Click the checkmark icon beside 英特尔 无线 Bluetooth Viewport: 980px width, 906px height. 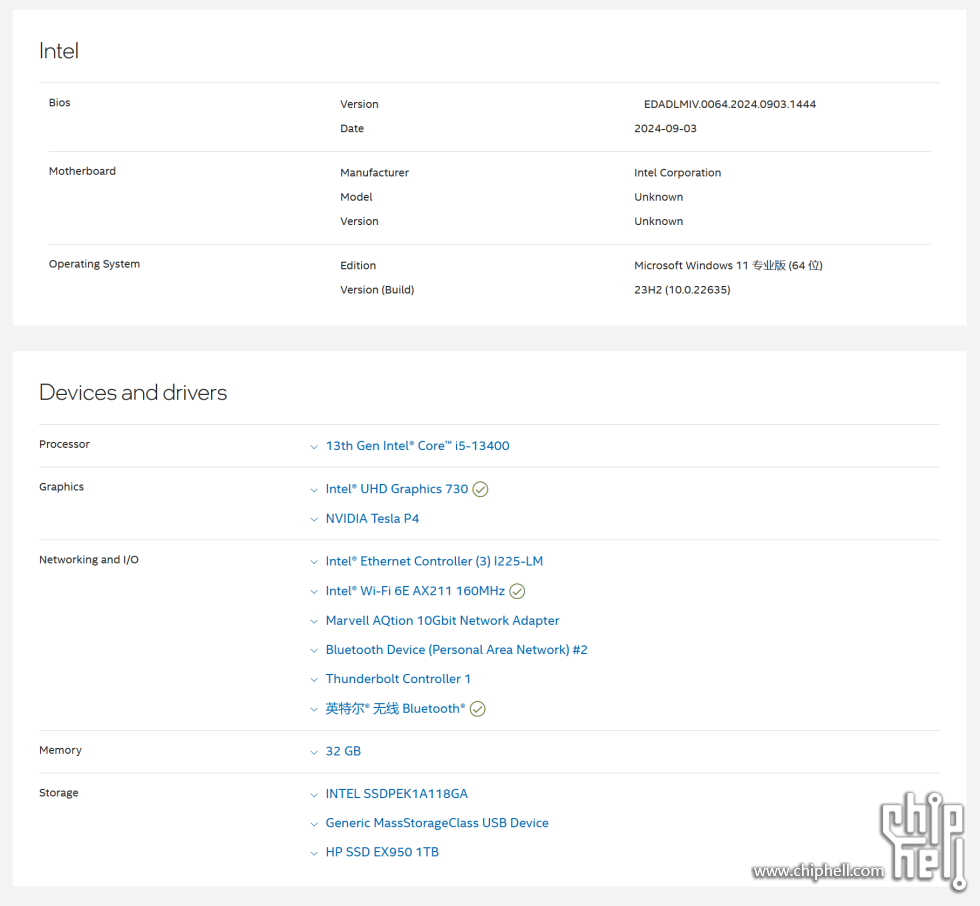tap(478, 709)
